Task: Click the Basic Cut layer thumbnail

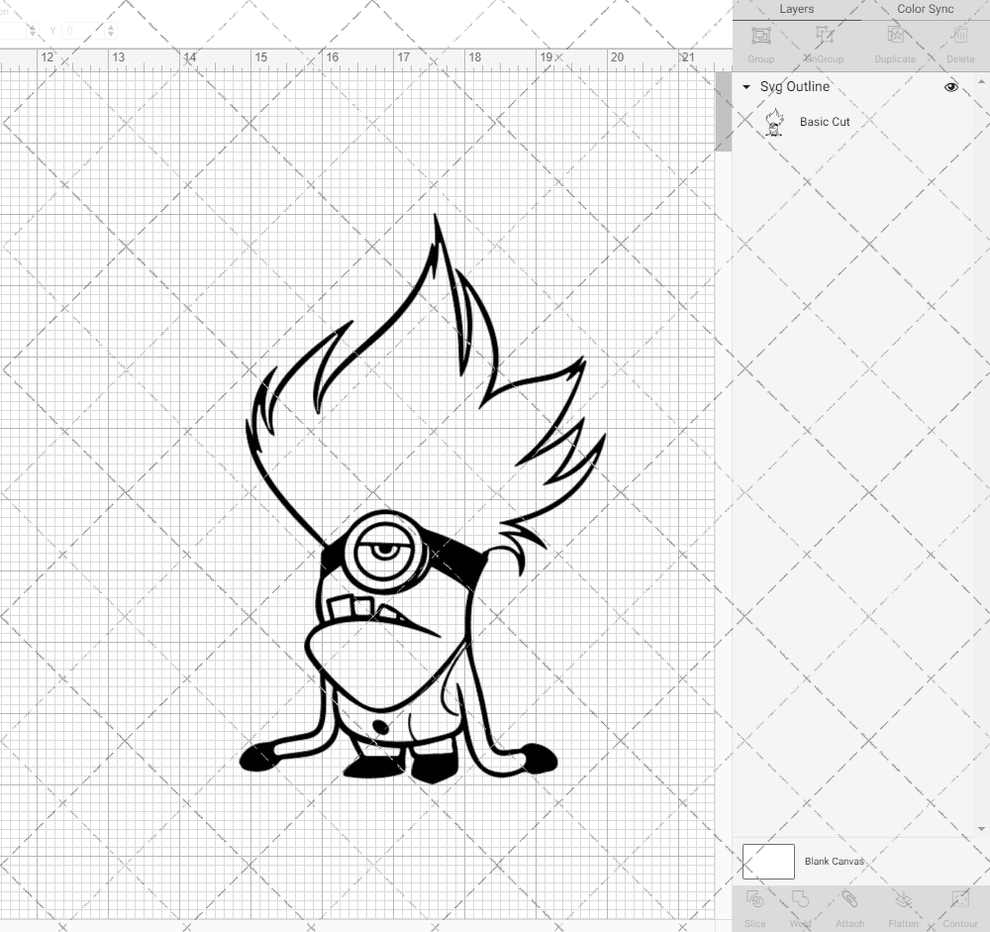Action: [774, 121]
